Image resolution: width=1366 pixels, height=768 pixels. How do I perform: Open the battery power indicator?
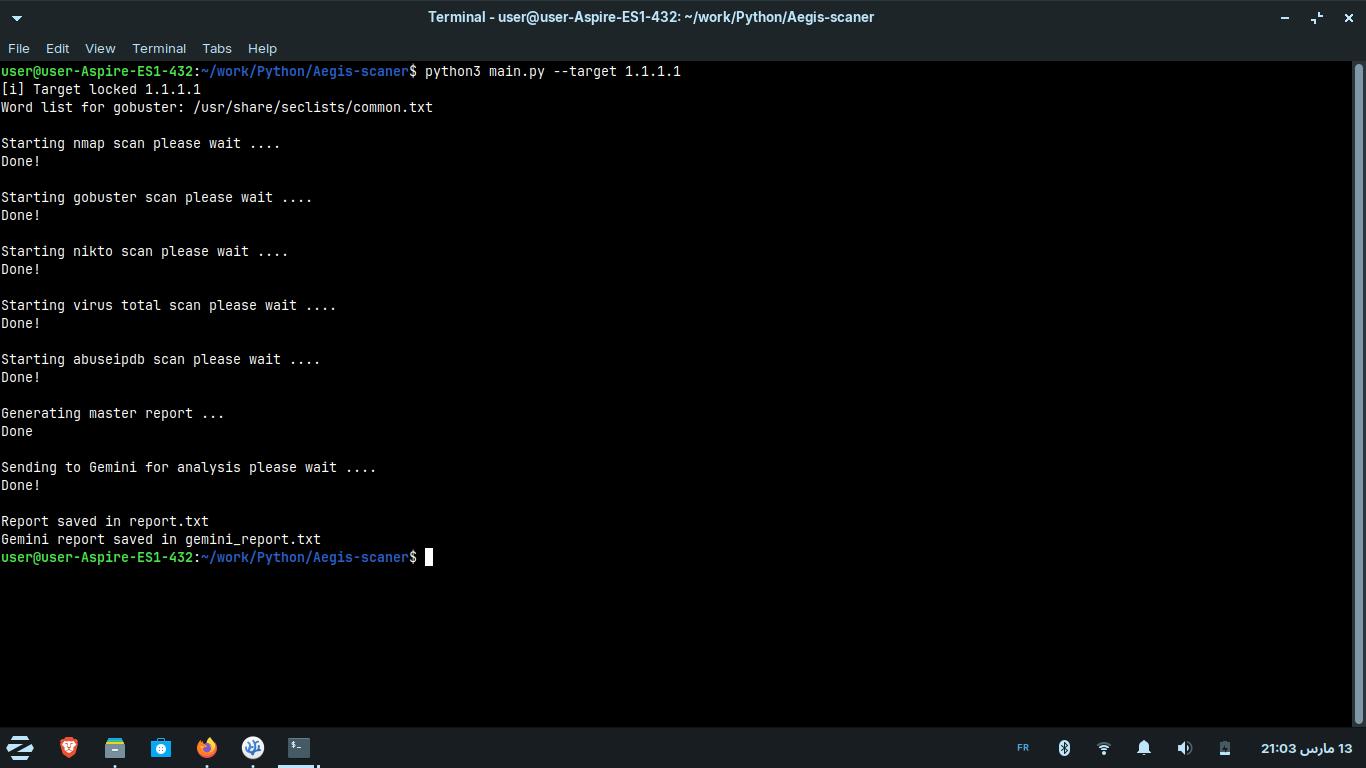tap(1224, 748)
